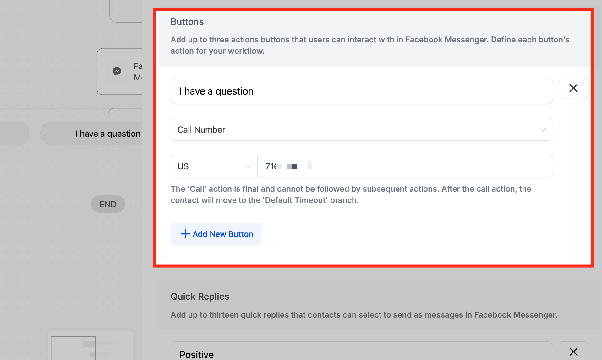Screen dimensions: 602x360
Task: Select the END node on the canvas
Action: 108,204
